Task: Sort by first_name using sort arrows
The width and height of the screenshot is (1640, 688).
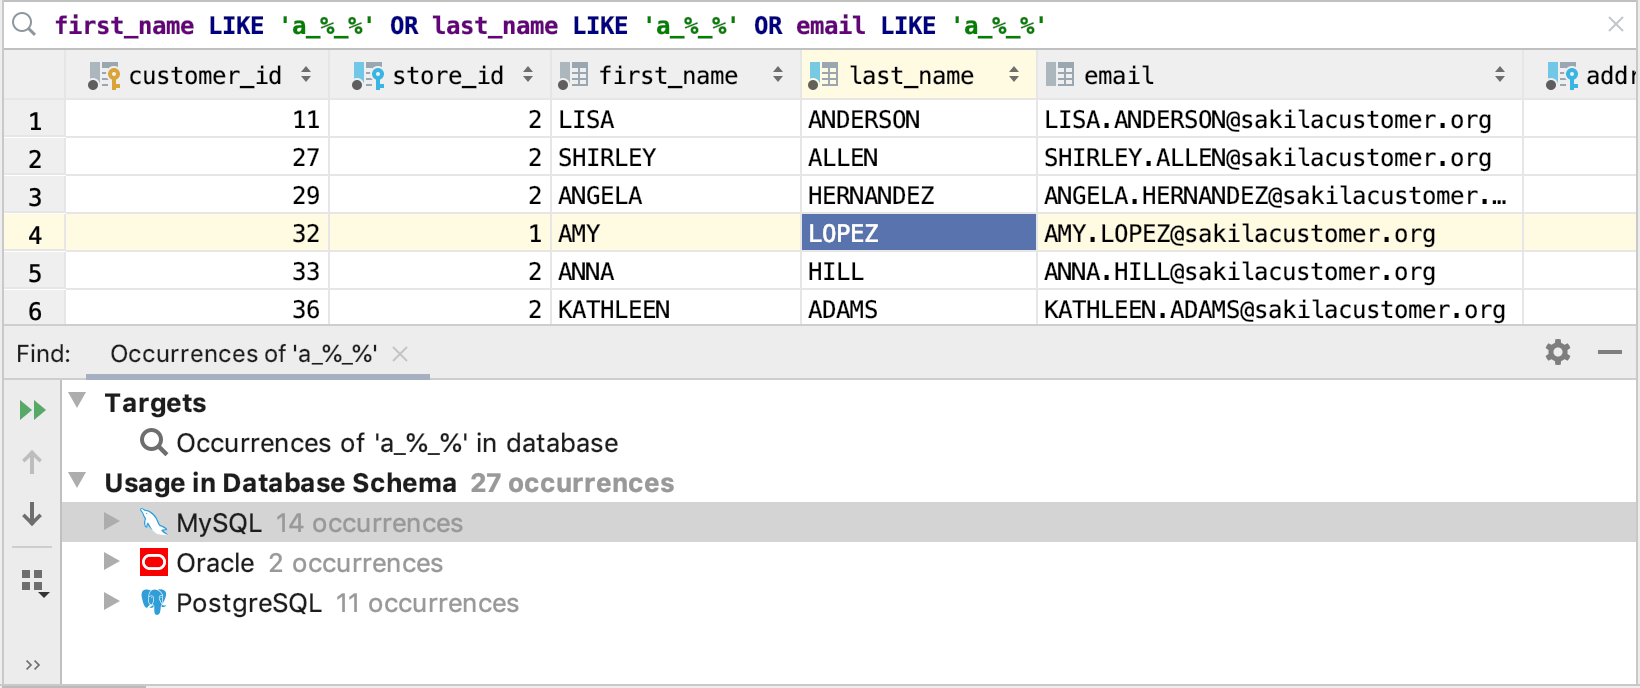Action: pyautogui.click(x=778, y=75)
